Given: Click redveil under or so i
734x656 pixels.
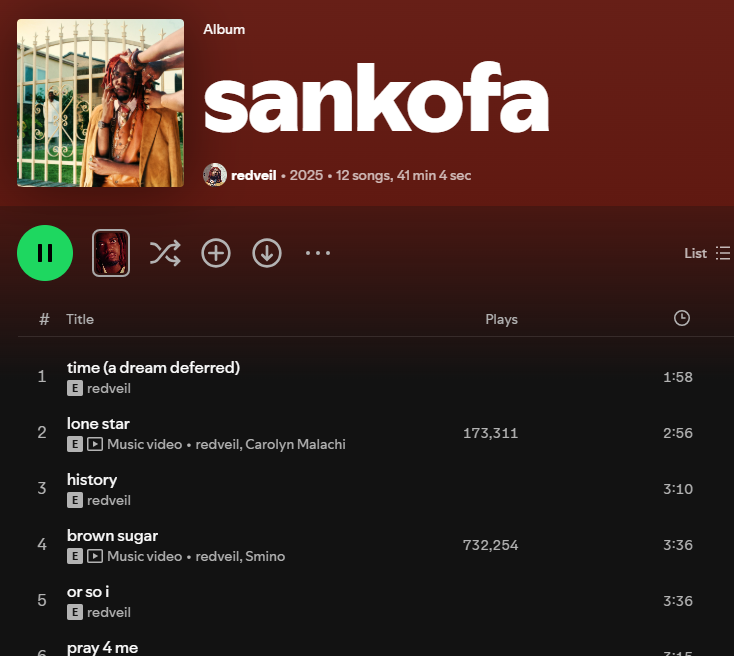Looking at the screenshot, I should (x=109, y=612).
